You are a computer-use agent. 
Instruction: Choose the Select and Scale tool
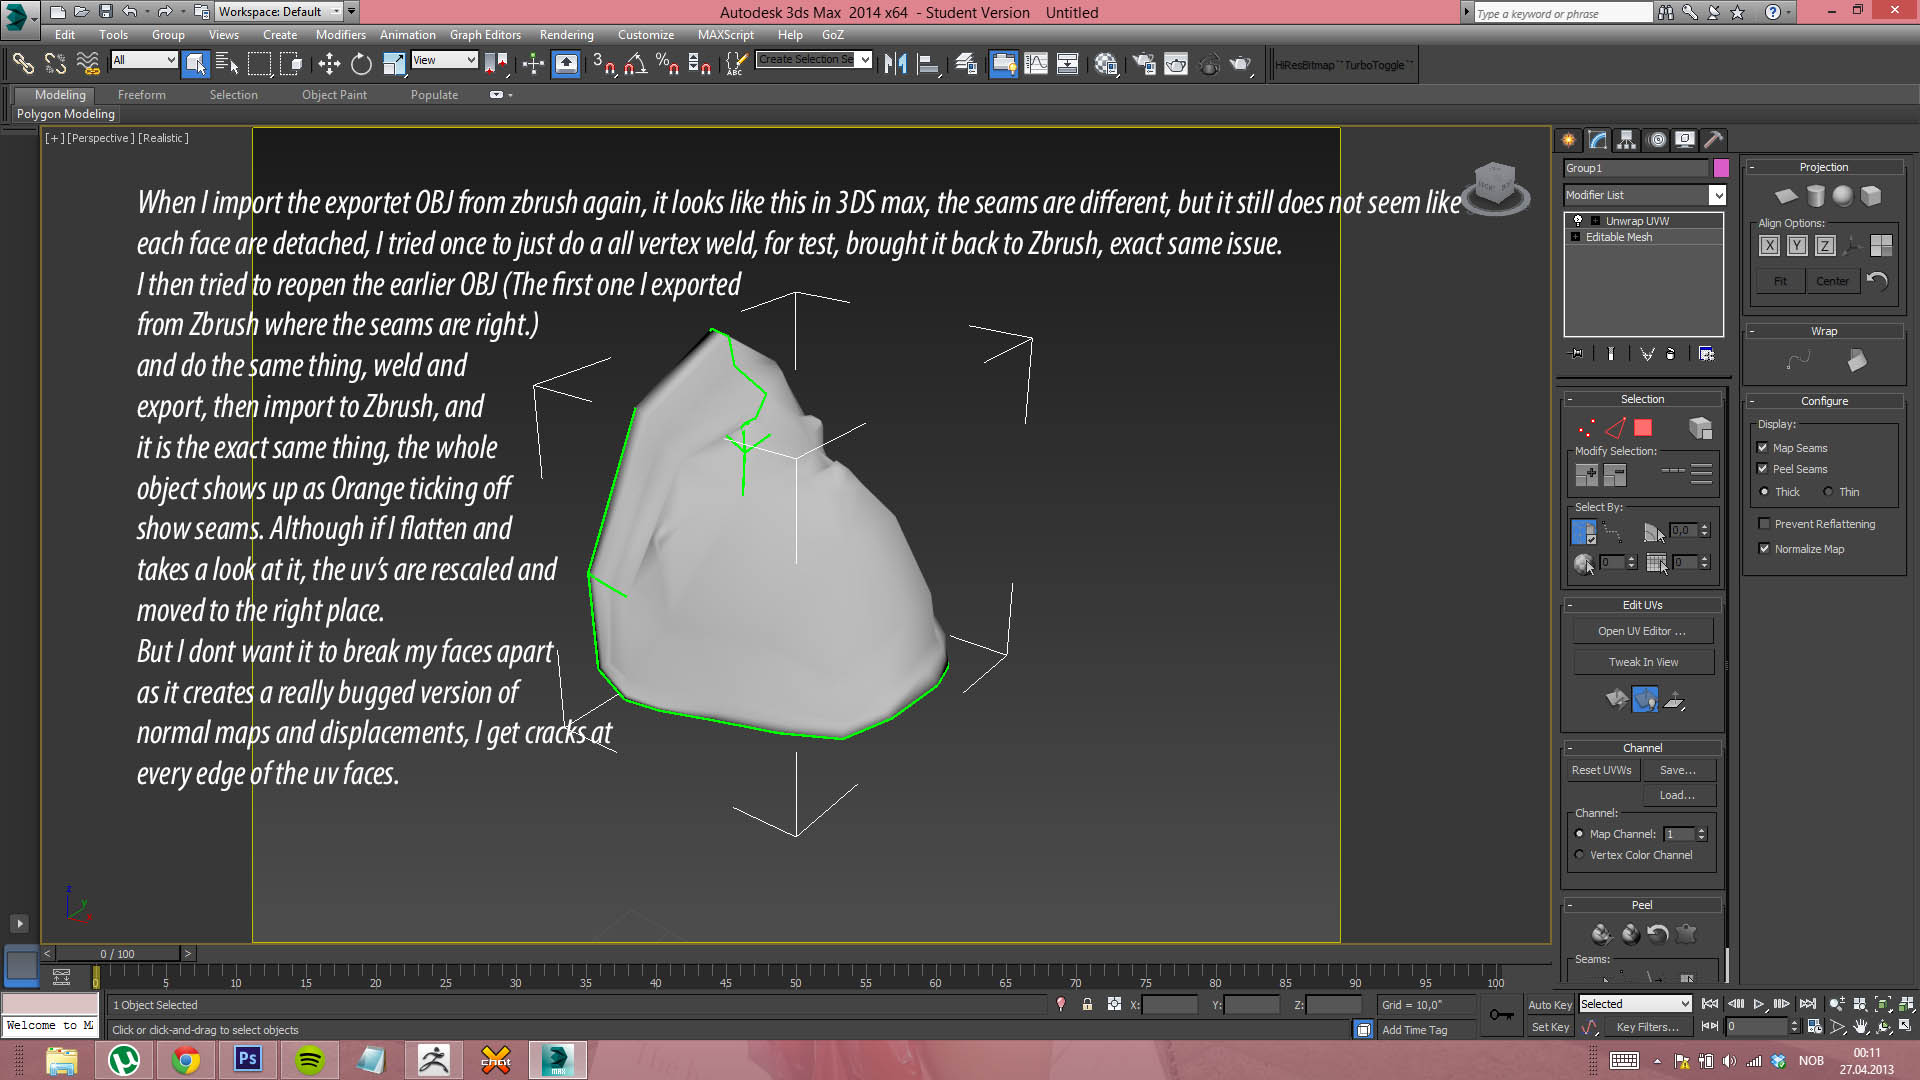point(394,64)
